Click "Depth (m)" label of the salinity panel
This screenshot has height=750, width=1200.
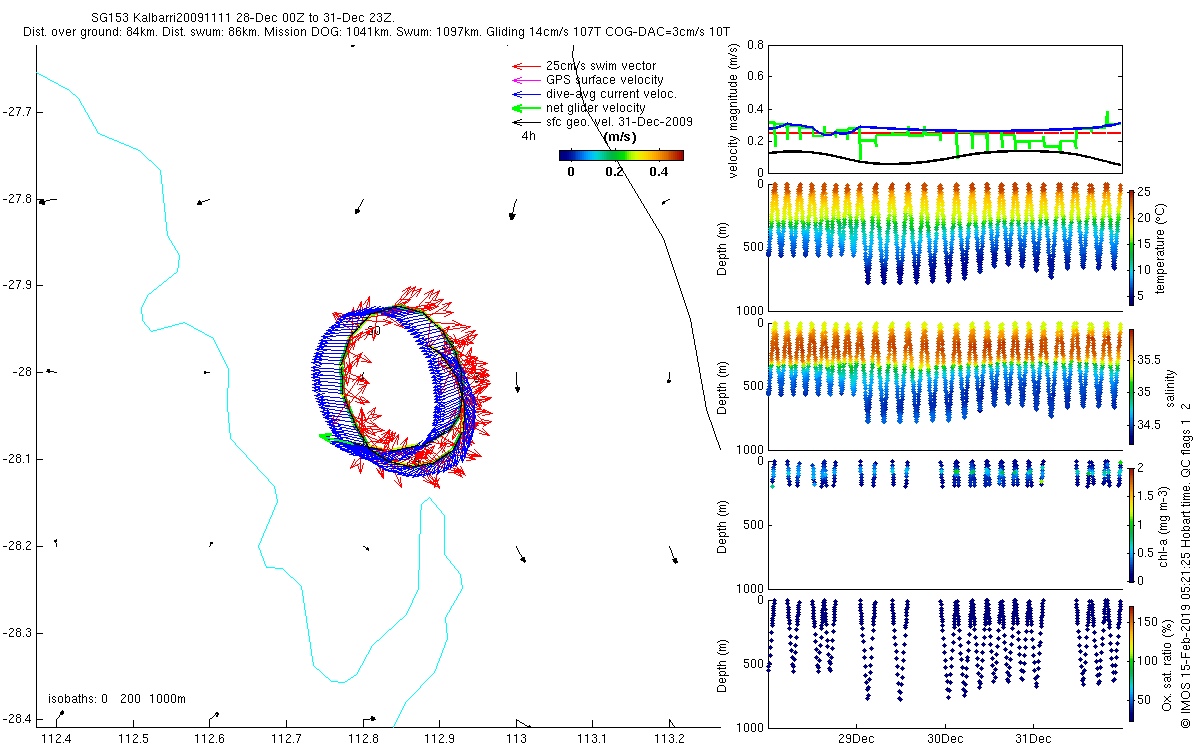click(724, 386)
